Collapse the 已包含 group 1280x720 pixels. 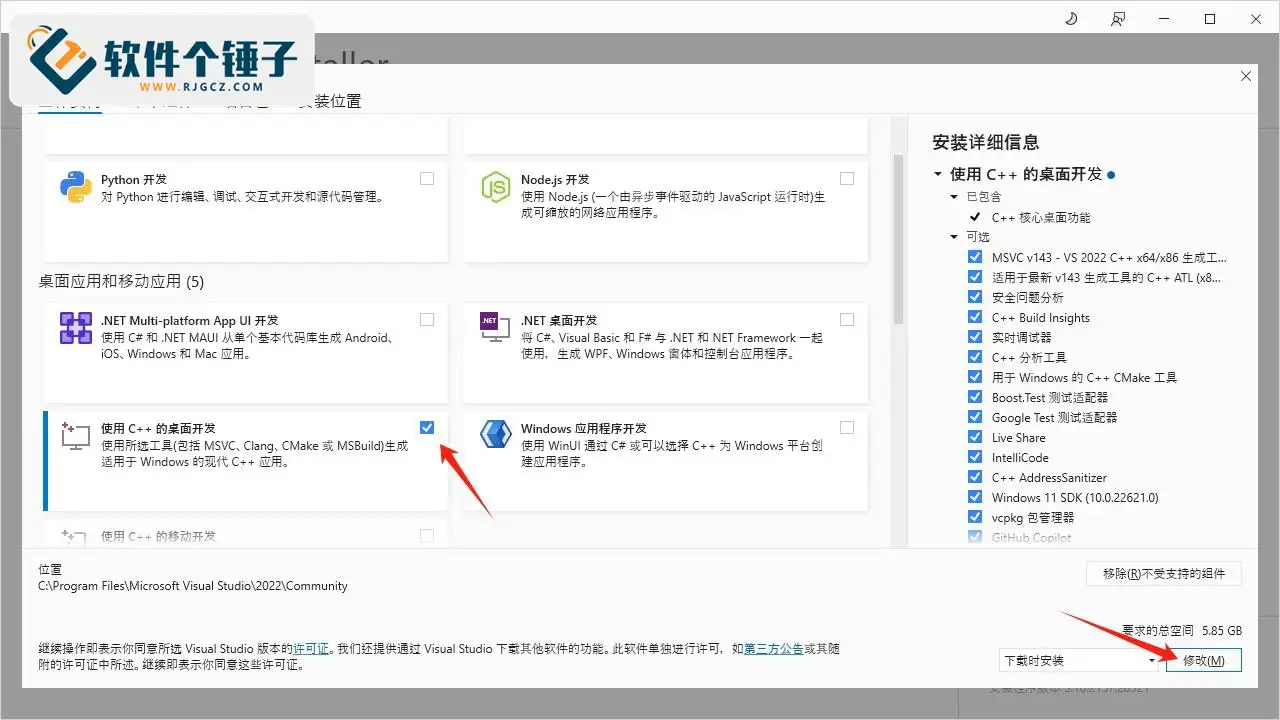[x=955, y=197]
